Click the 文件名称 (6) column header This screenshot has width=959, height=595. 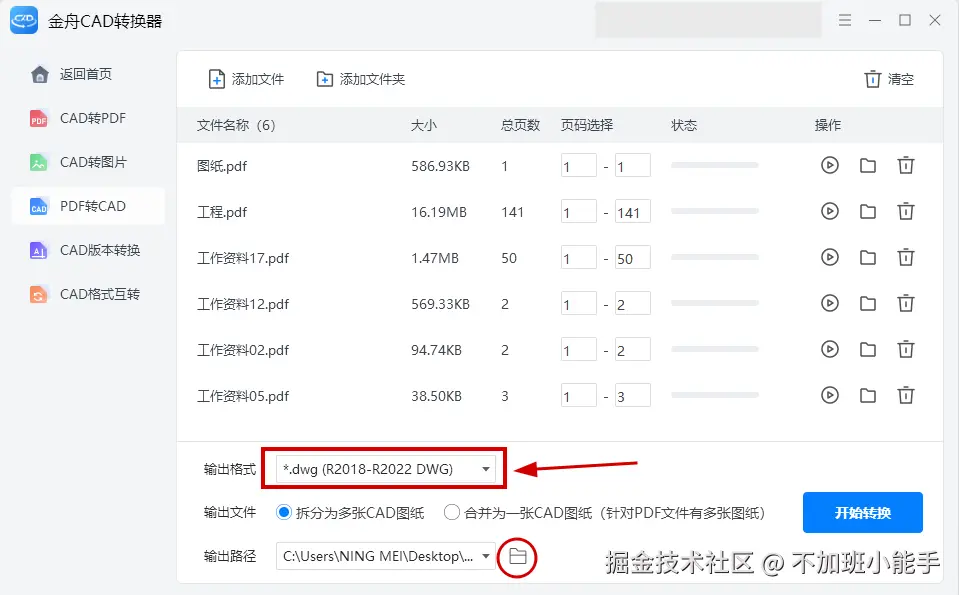(236, 125)
